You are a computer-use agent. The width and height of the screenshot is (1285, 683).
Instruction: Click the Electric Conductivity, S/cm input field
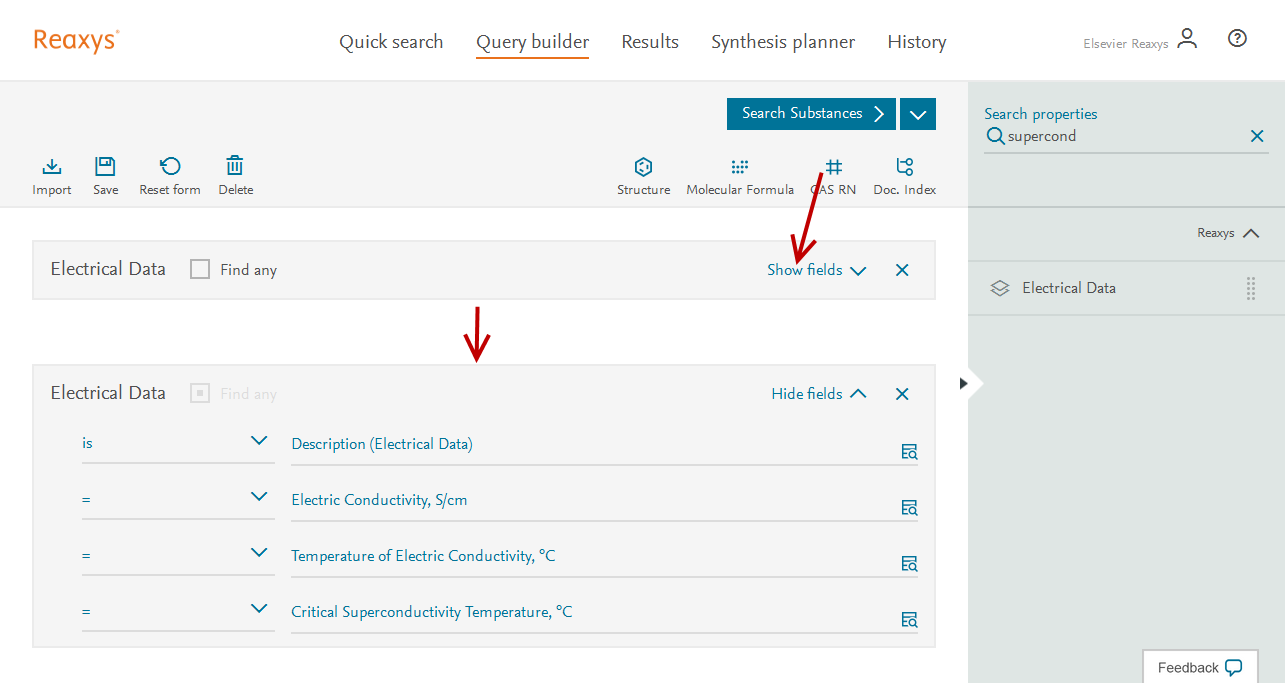click(x=590, y=500)
